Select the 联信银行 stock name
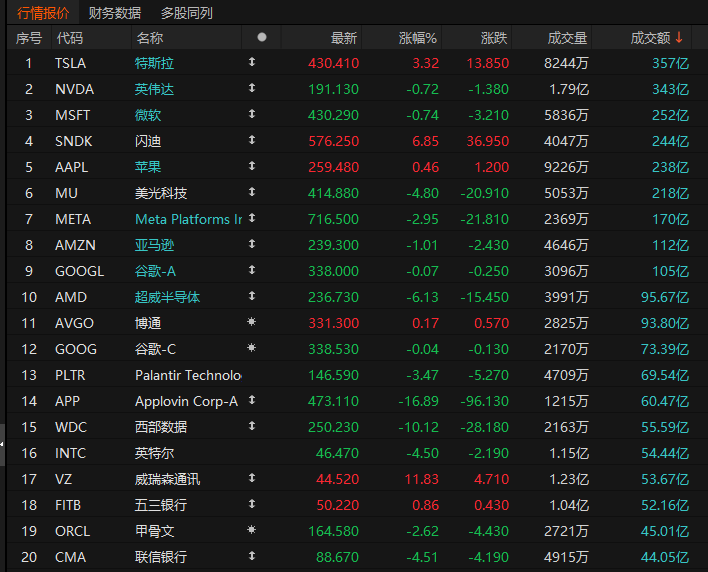 tap(161, 557)
